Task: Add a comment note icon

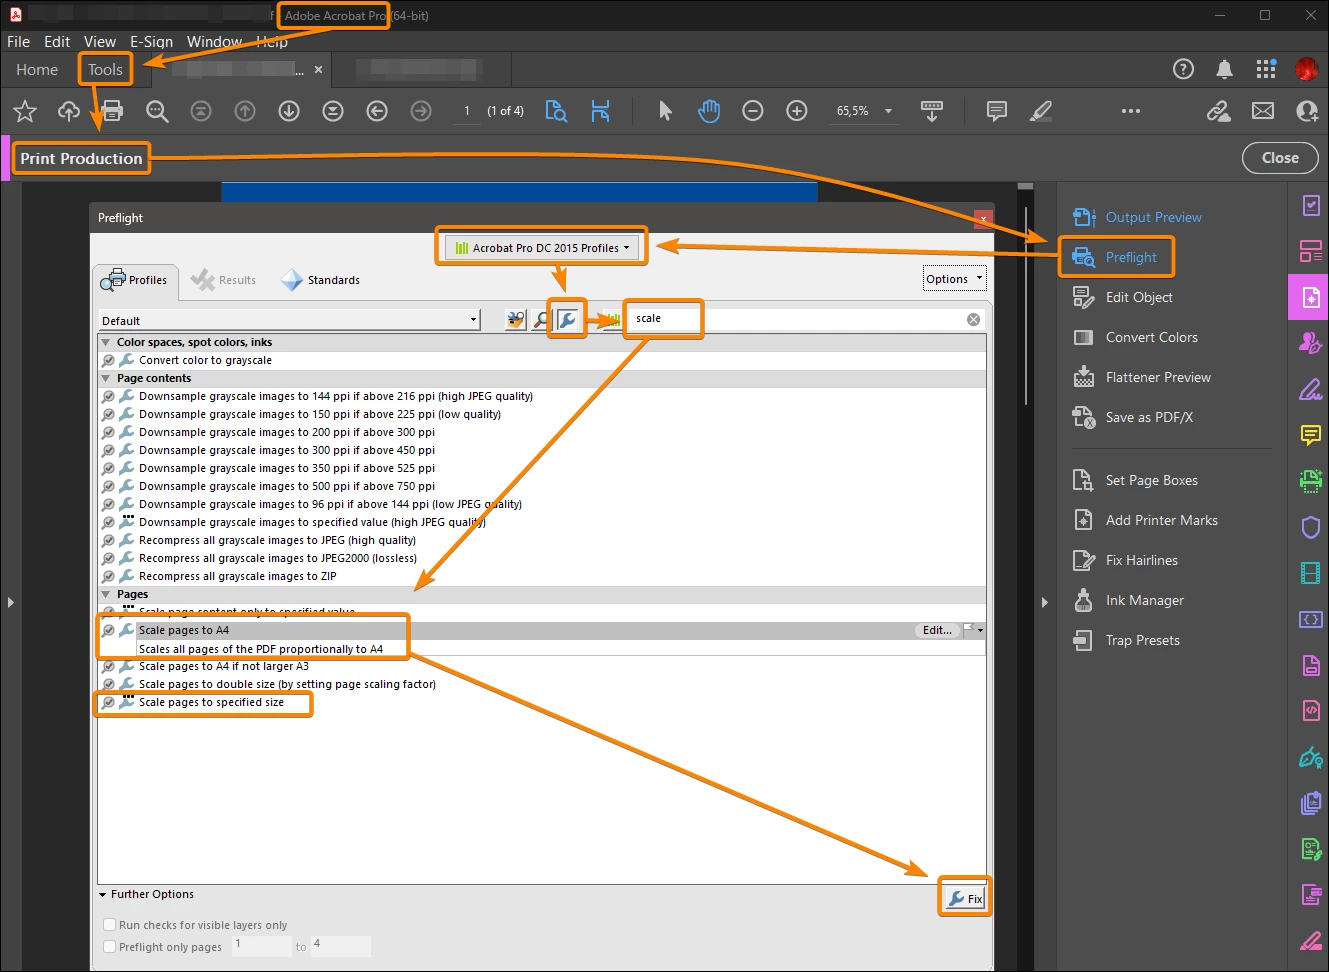Action: tap(997, 111)
